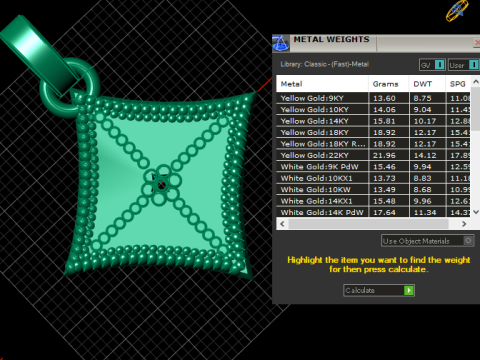Click the 13.60 grams value
Screen dimensions: 480x360
click(x=384, y=98)
